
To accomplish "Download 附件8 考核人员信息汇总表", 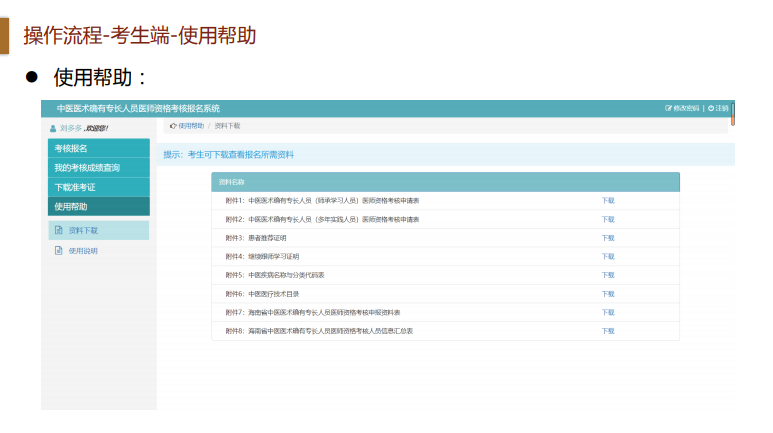I will click(608, 330).
